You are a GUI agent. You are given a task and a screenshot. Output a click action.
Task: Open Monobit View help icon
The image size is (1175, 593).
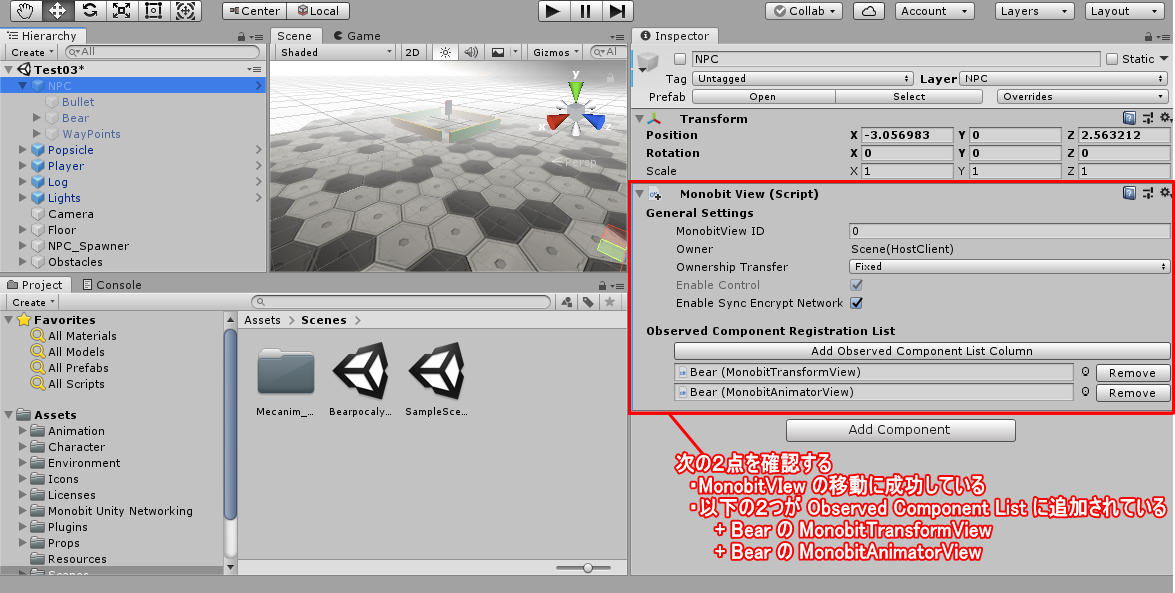(x=1129, y=193)
